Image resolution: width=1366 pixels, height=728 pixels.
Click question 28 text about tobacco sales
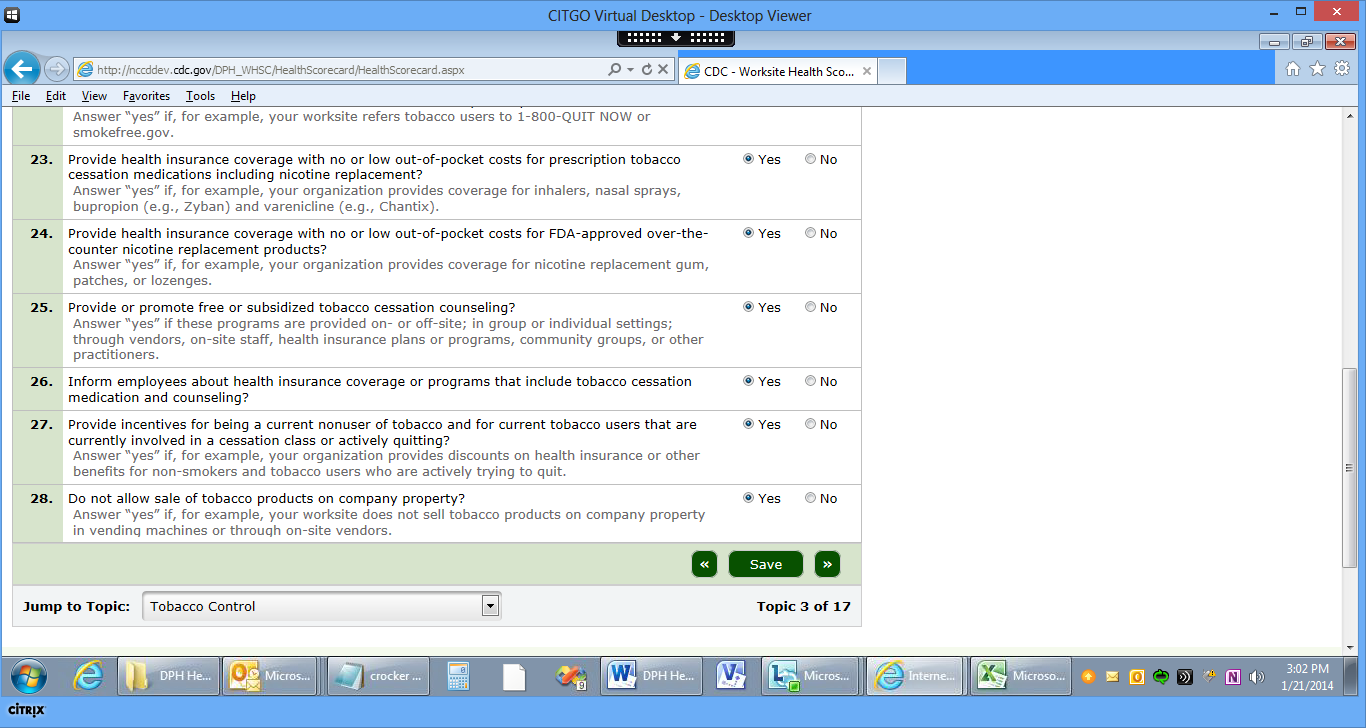266,498
